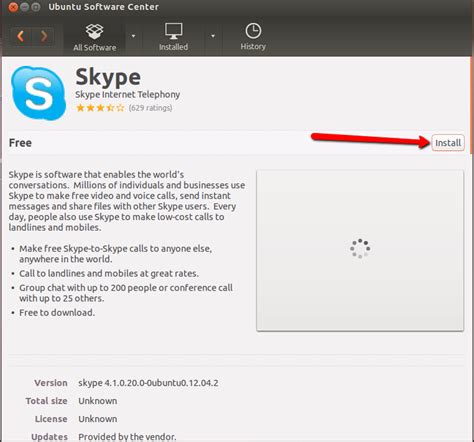The height and width of the screenshot is (442, 474).
Task: Click 'Call to landlines and mobiles' bullet
Action: [x=109, y=274]
